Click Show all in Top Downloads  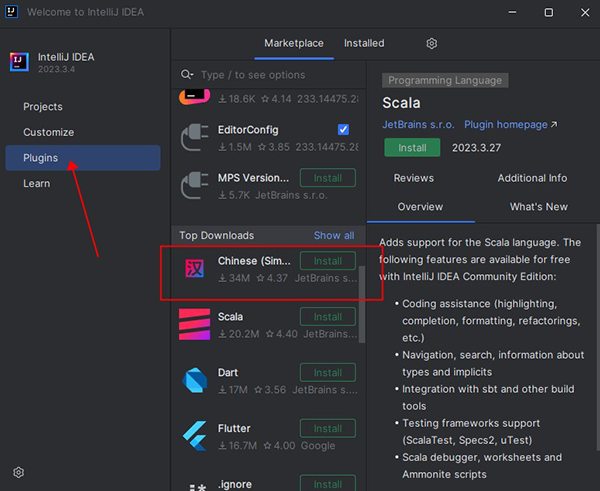(334, 236)
